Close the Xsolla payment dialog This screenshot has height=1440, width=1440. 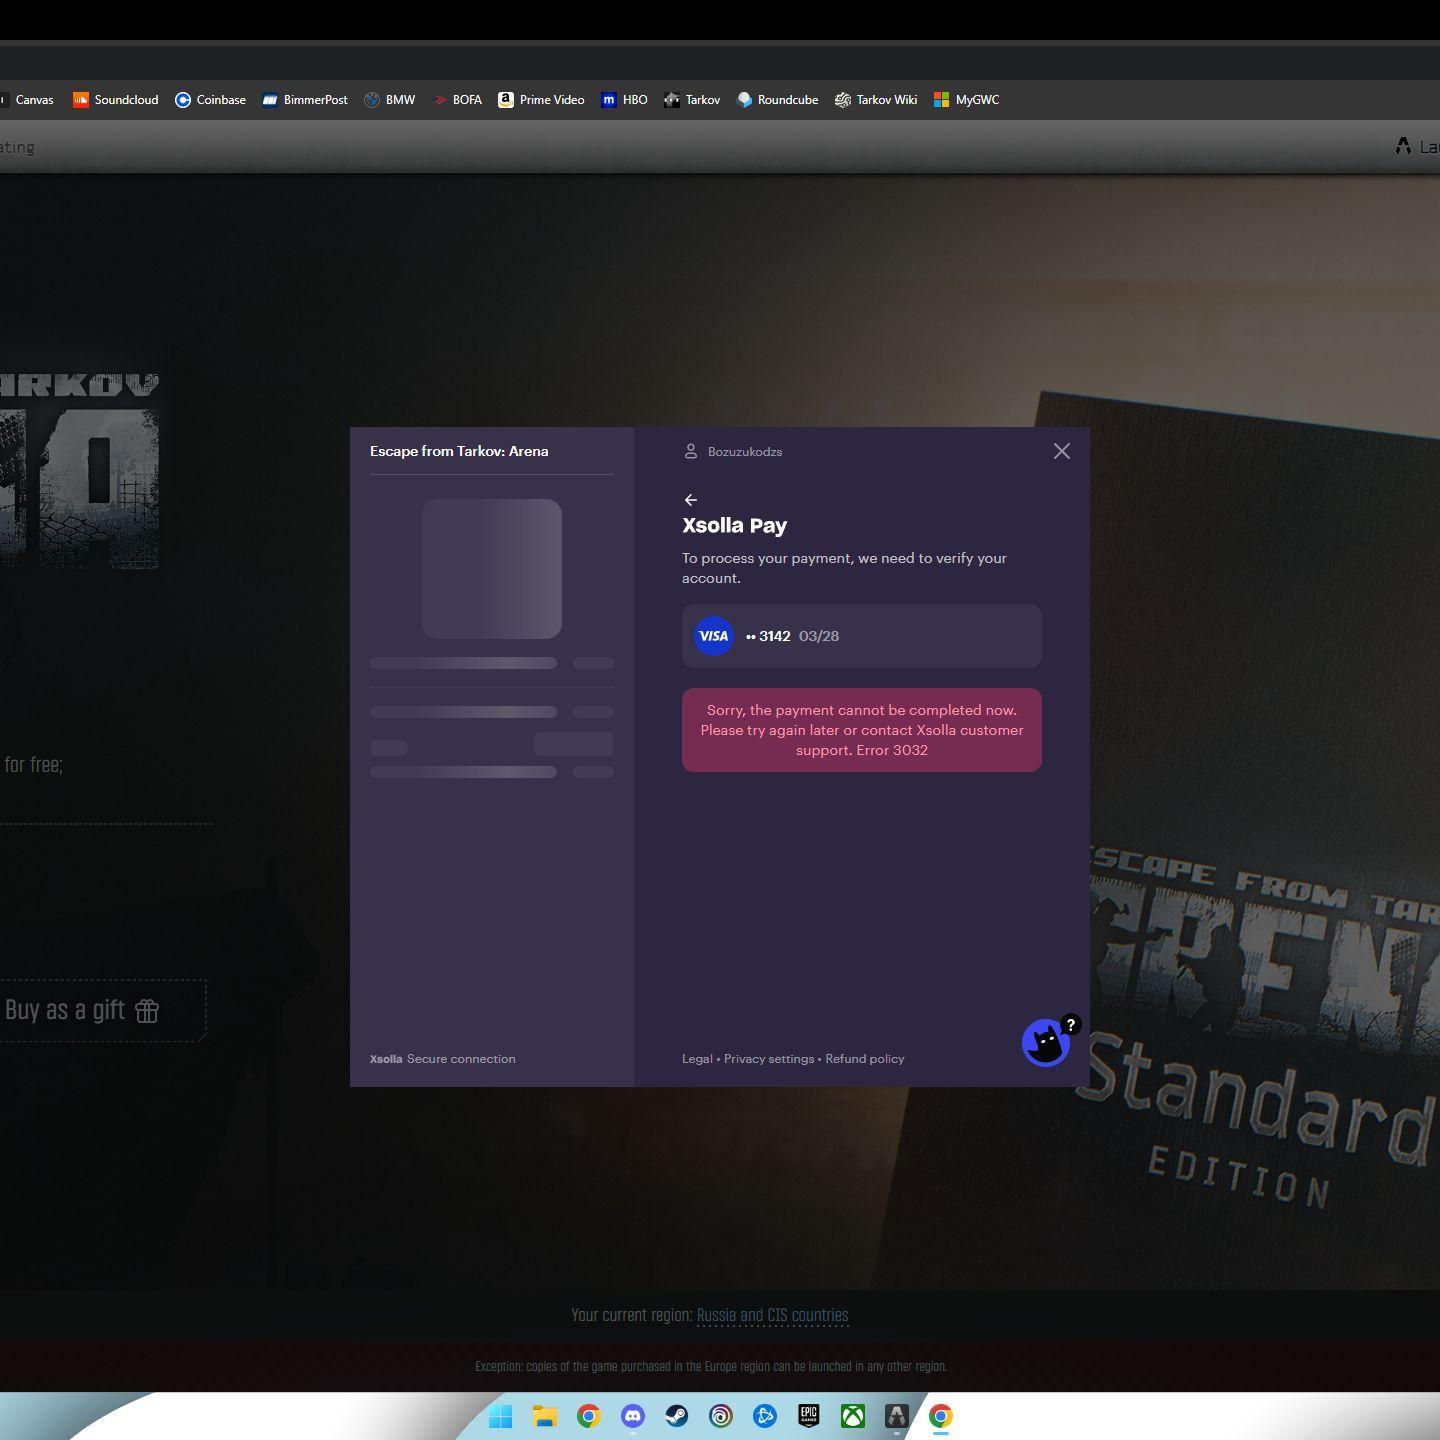click(x=1062, y=451)
